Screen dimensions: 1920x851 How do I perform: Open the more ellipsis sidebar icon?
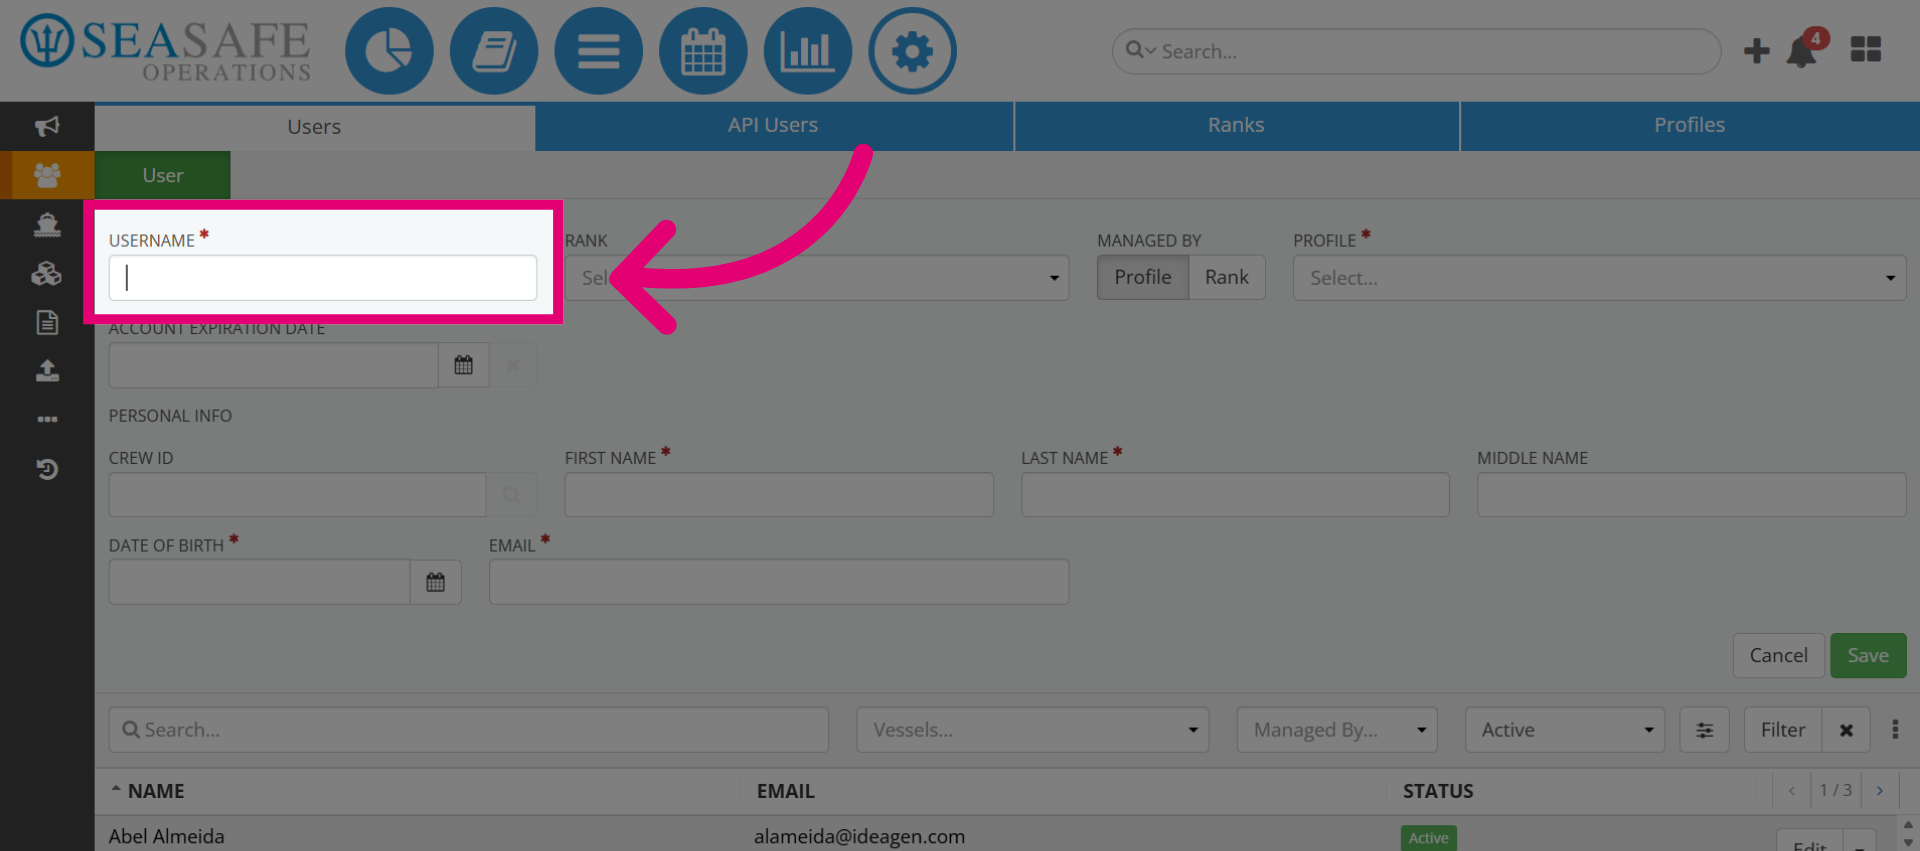(47, 419)
